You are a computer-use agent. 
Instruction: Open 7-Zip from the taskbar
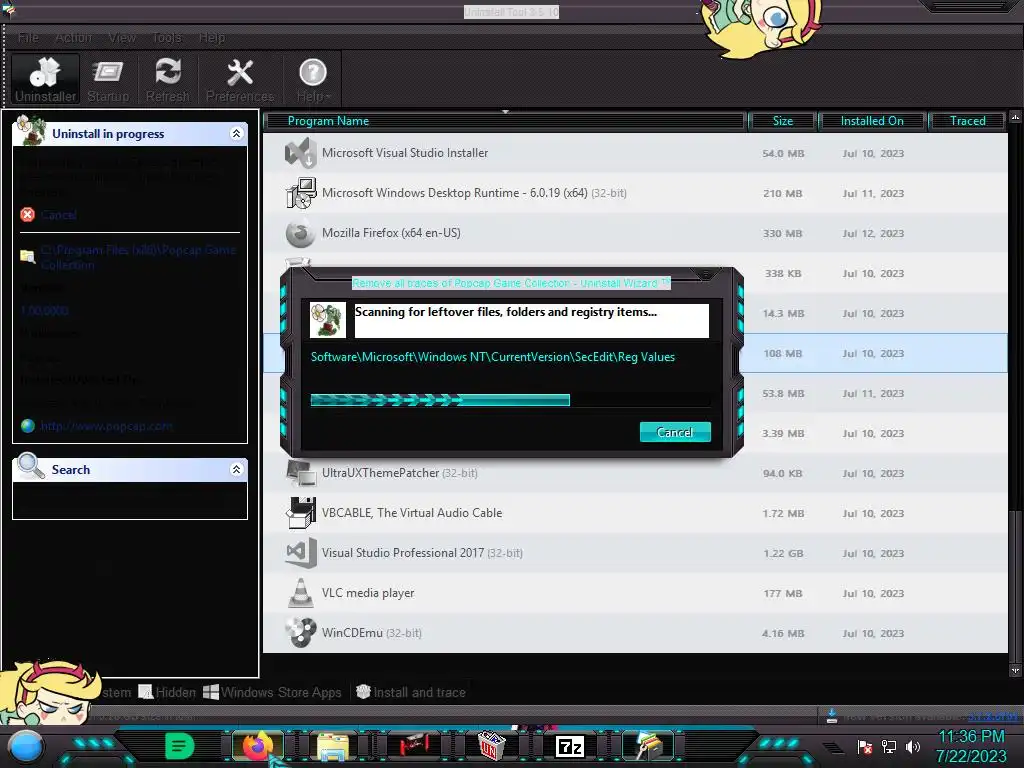[x=569, y=746]
